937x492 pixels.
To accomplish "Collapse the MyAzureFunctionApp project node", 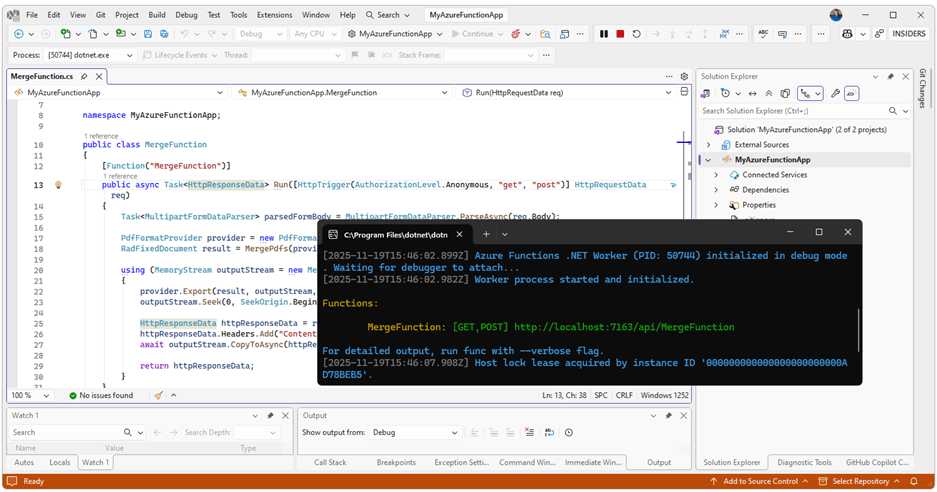I will (709, 160).
